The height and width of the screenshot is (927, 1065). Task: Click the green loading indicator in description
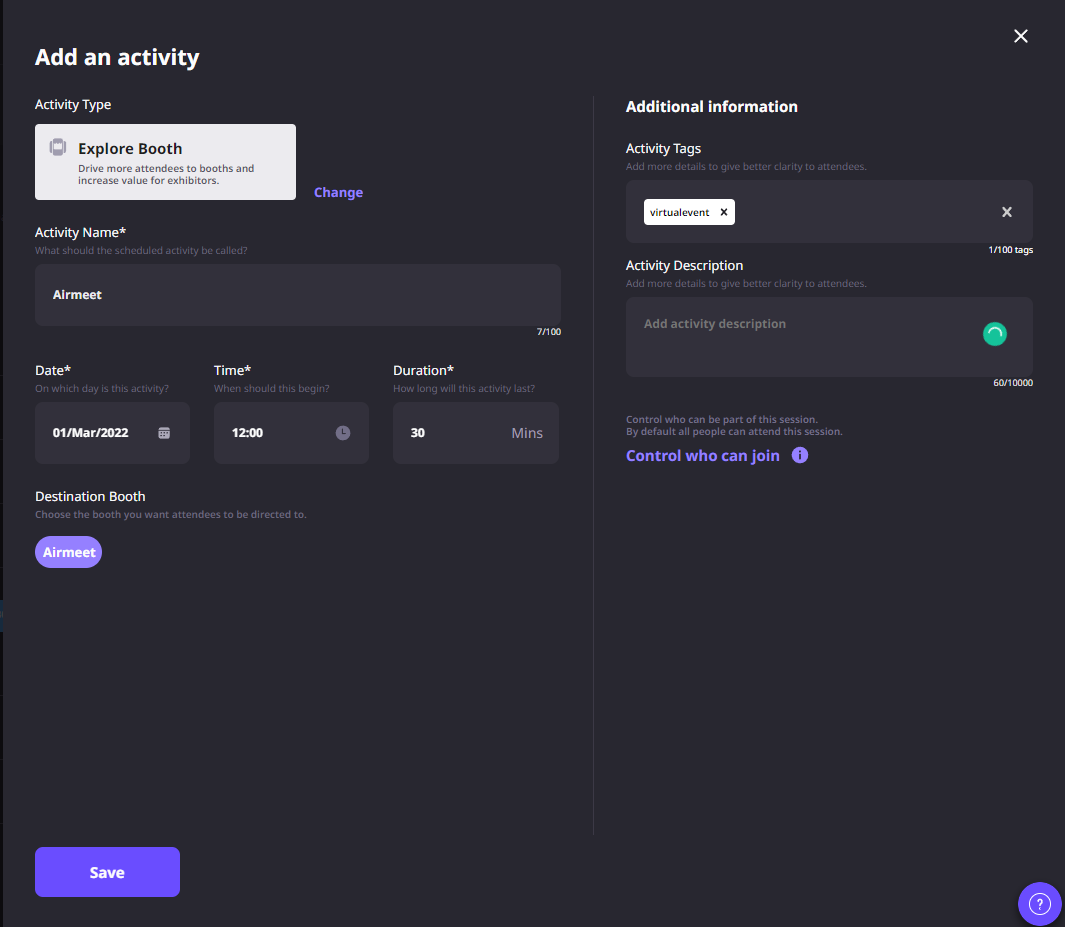(994, 335)
